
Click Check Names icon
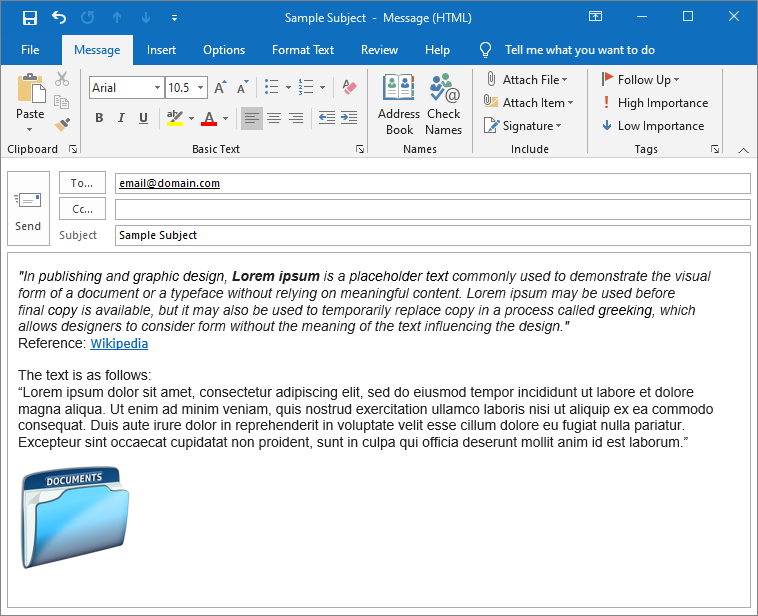(443, 105)
